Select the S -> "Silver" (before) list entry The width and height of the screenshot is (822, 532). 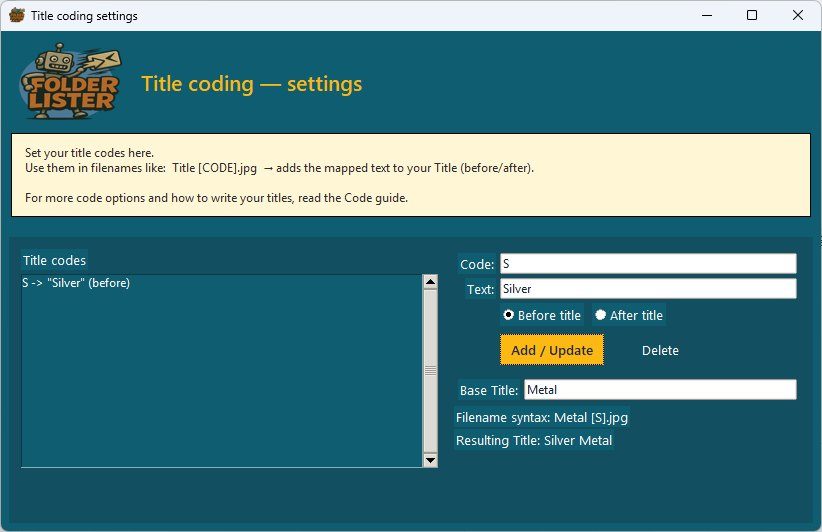pyautogui.click(x=76, y=284)
